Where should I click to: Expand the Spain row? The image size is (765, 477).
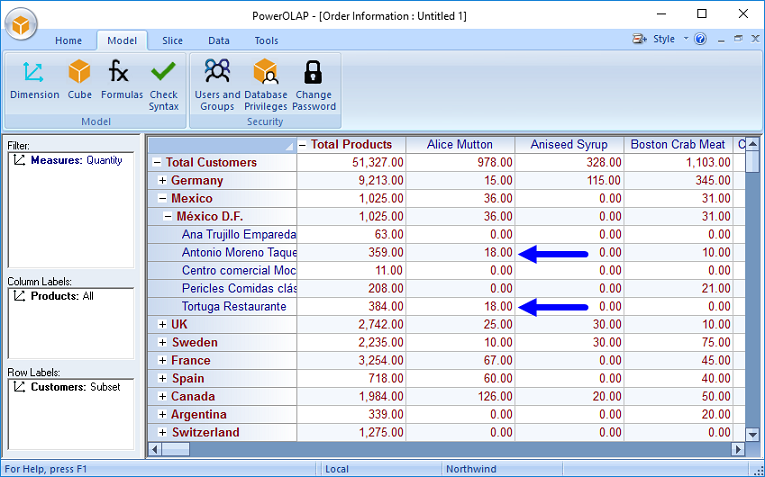point(162,378)
